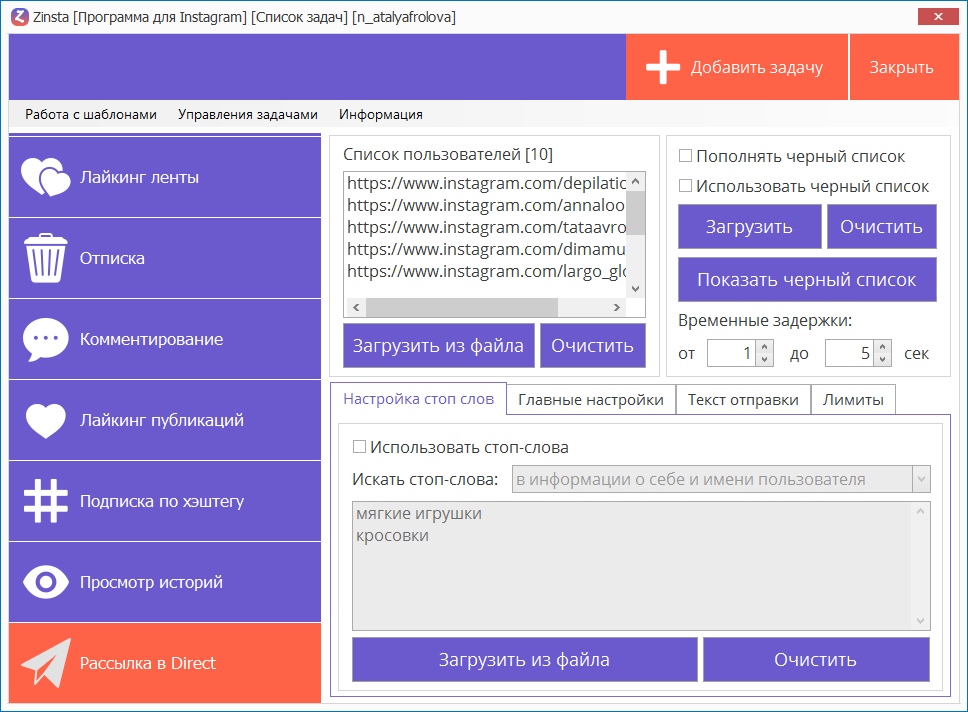
Task: Click the user list scroll up arrow
Action: click(x=636, y=182)
